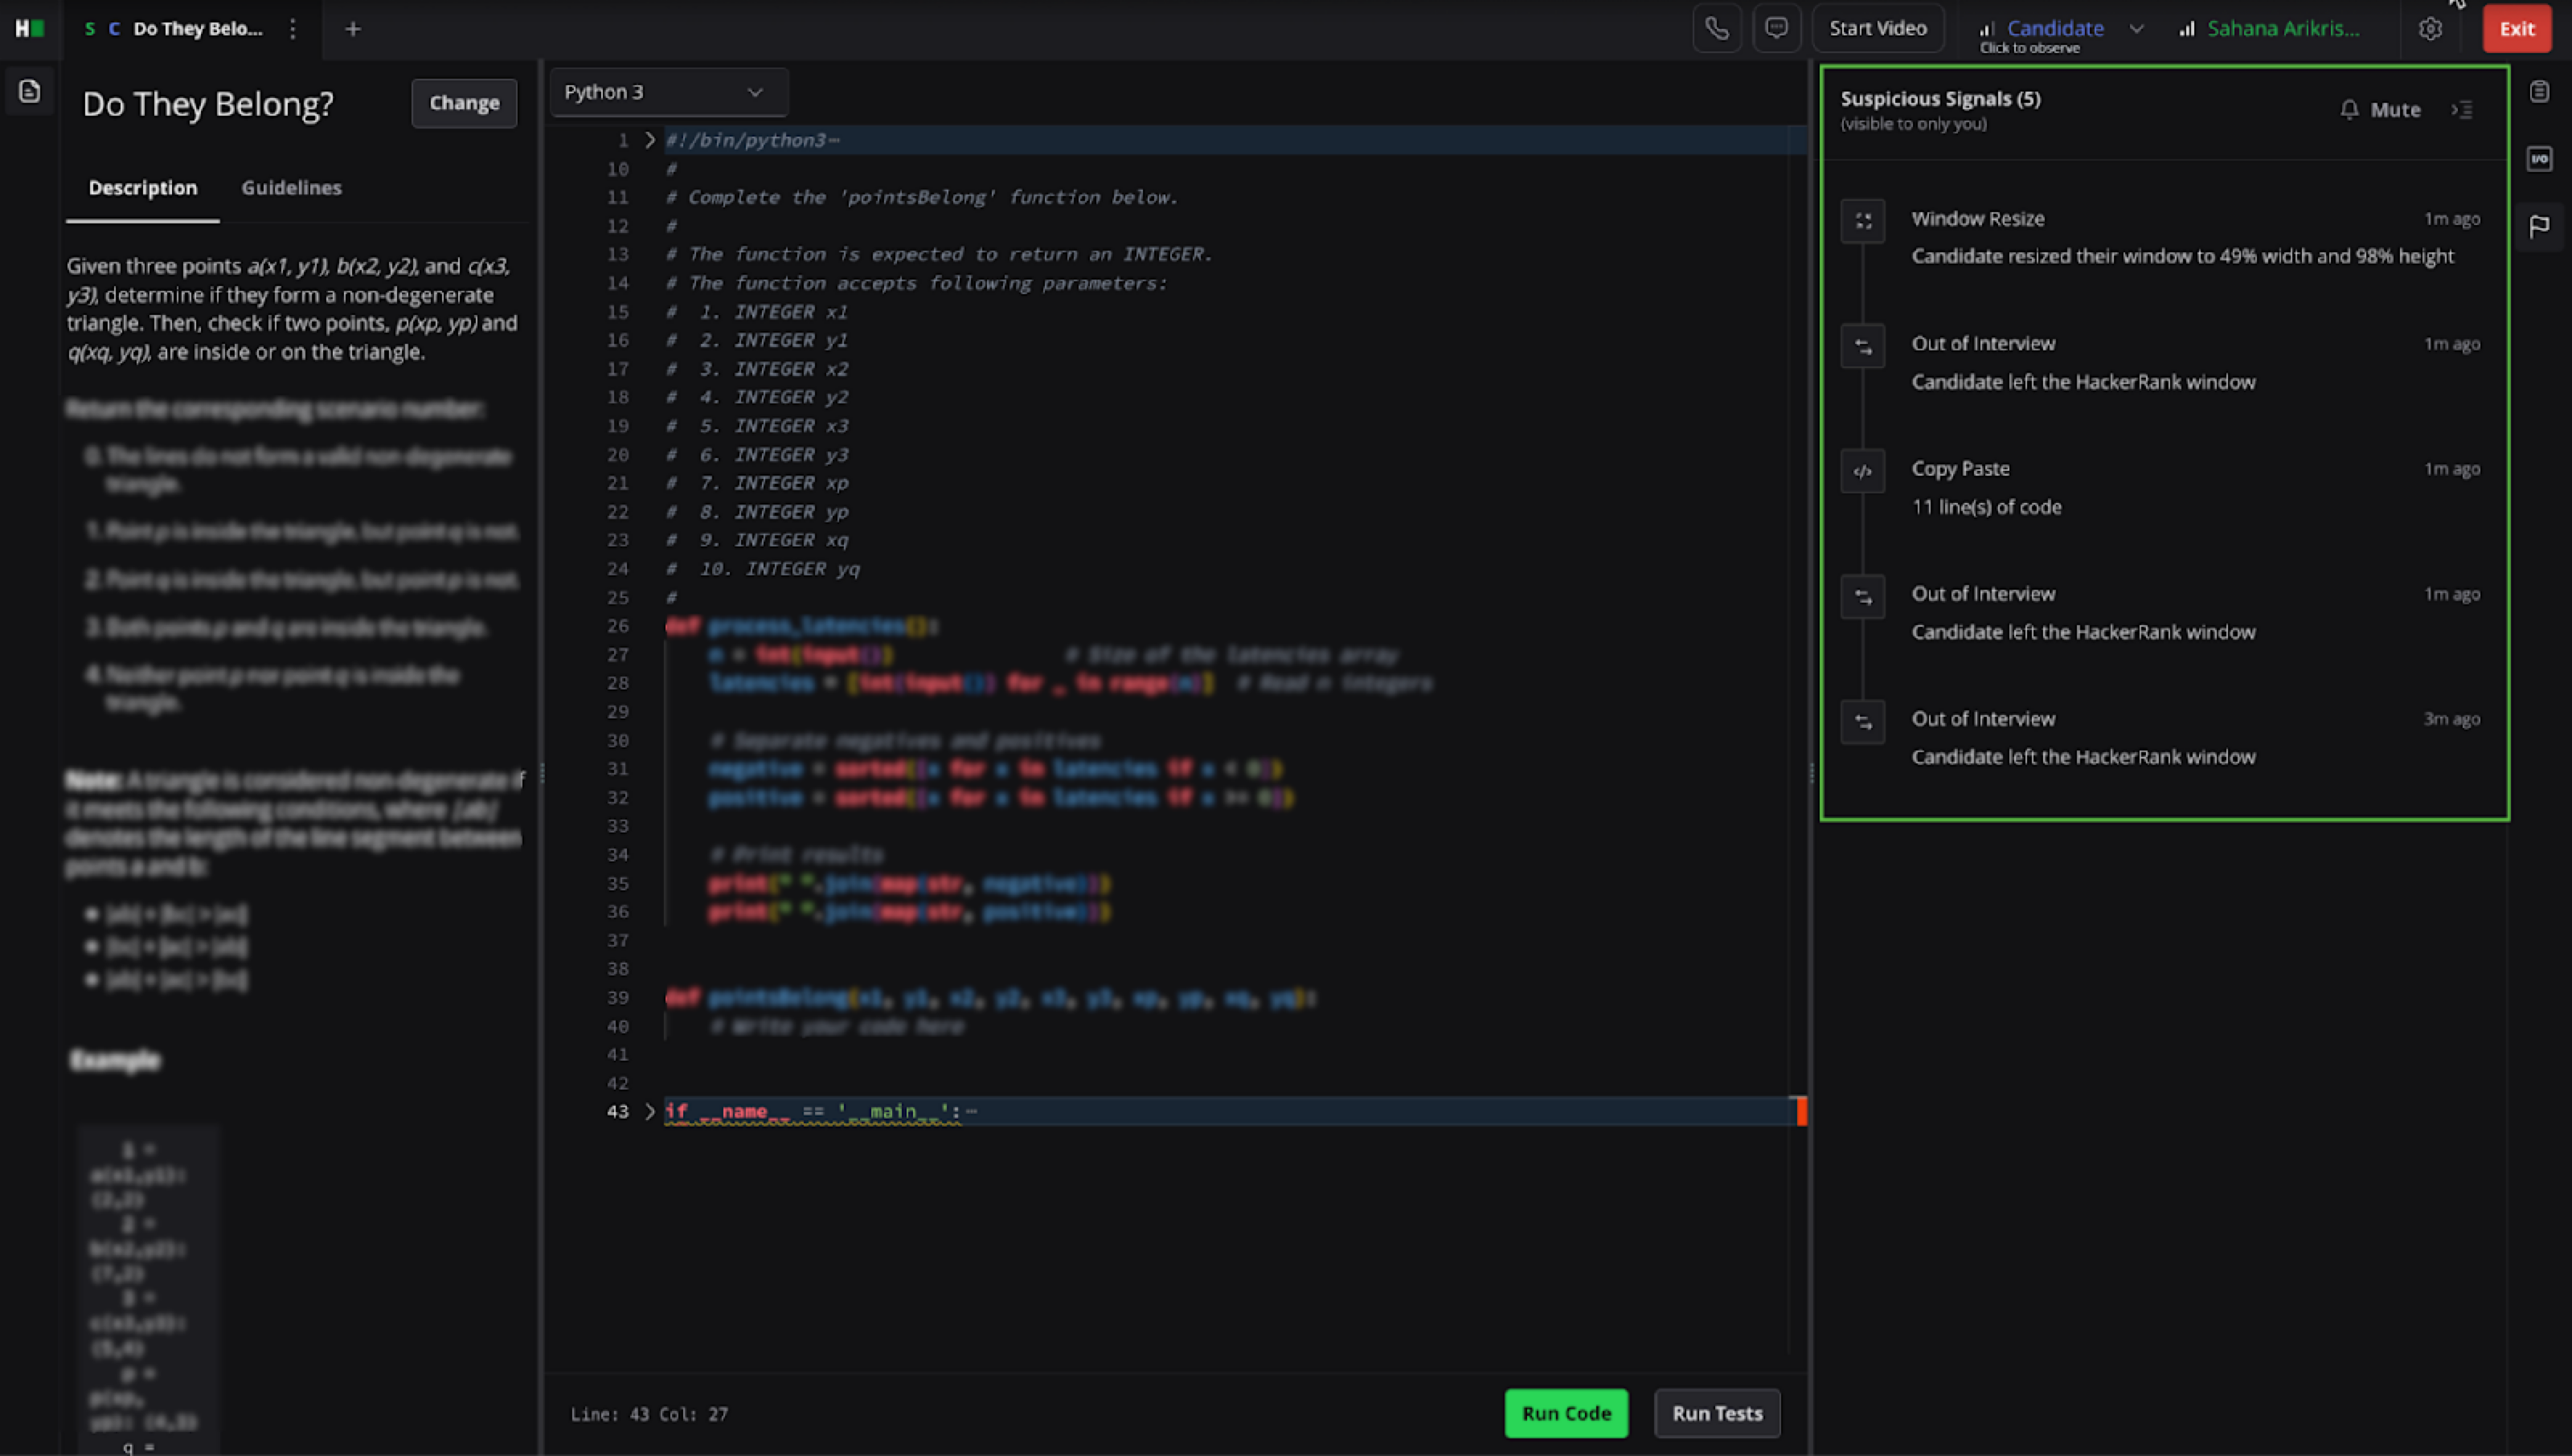The height and width of the screenshot is (1456, 2572).
Task: Expand folded code at line 1
Action: pos(650,140)
